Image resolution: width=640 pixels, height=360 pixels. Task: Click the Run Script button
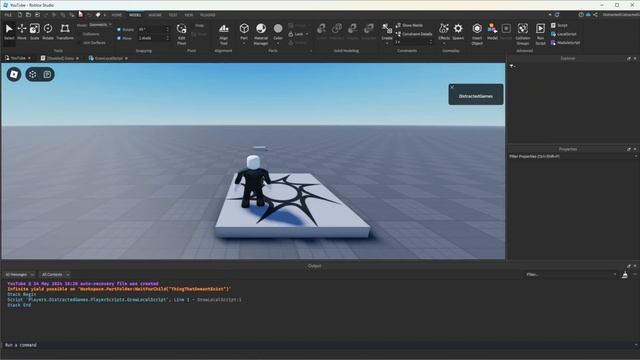tap(540, 34)
